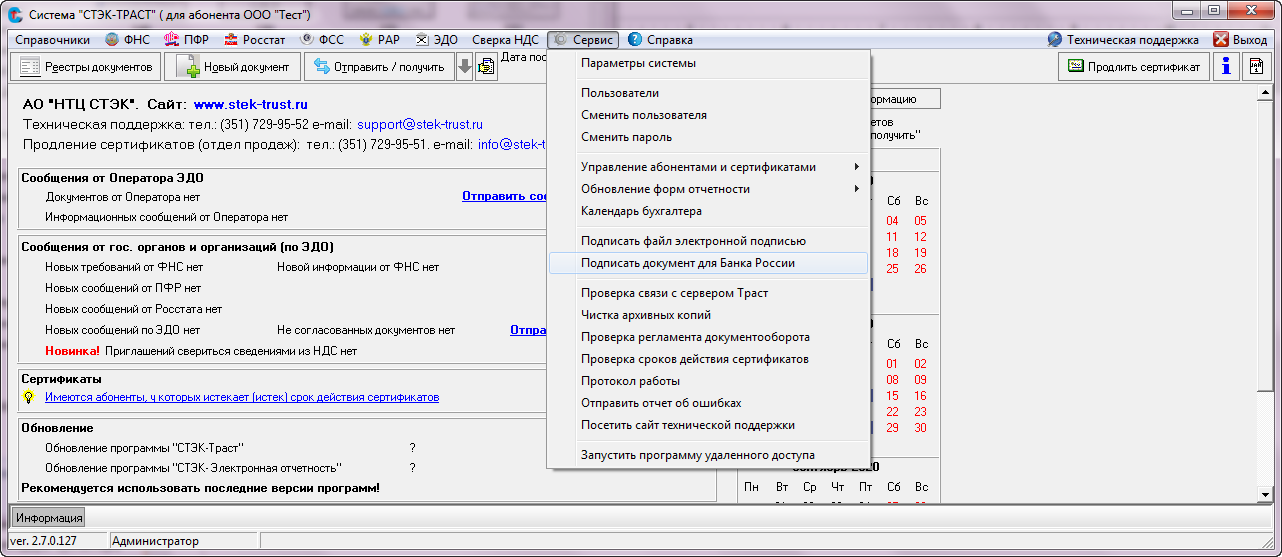The width and height of the screenshot is (1282, 557).
Task: Click the Справка help menu
Action: (x=660, y=40)
